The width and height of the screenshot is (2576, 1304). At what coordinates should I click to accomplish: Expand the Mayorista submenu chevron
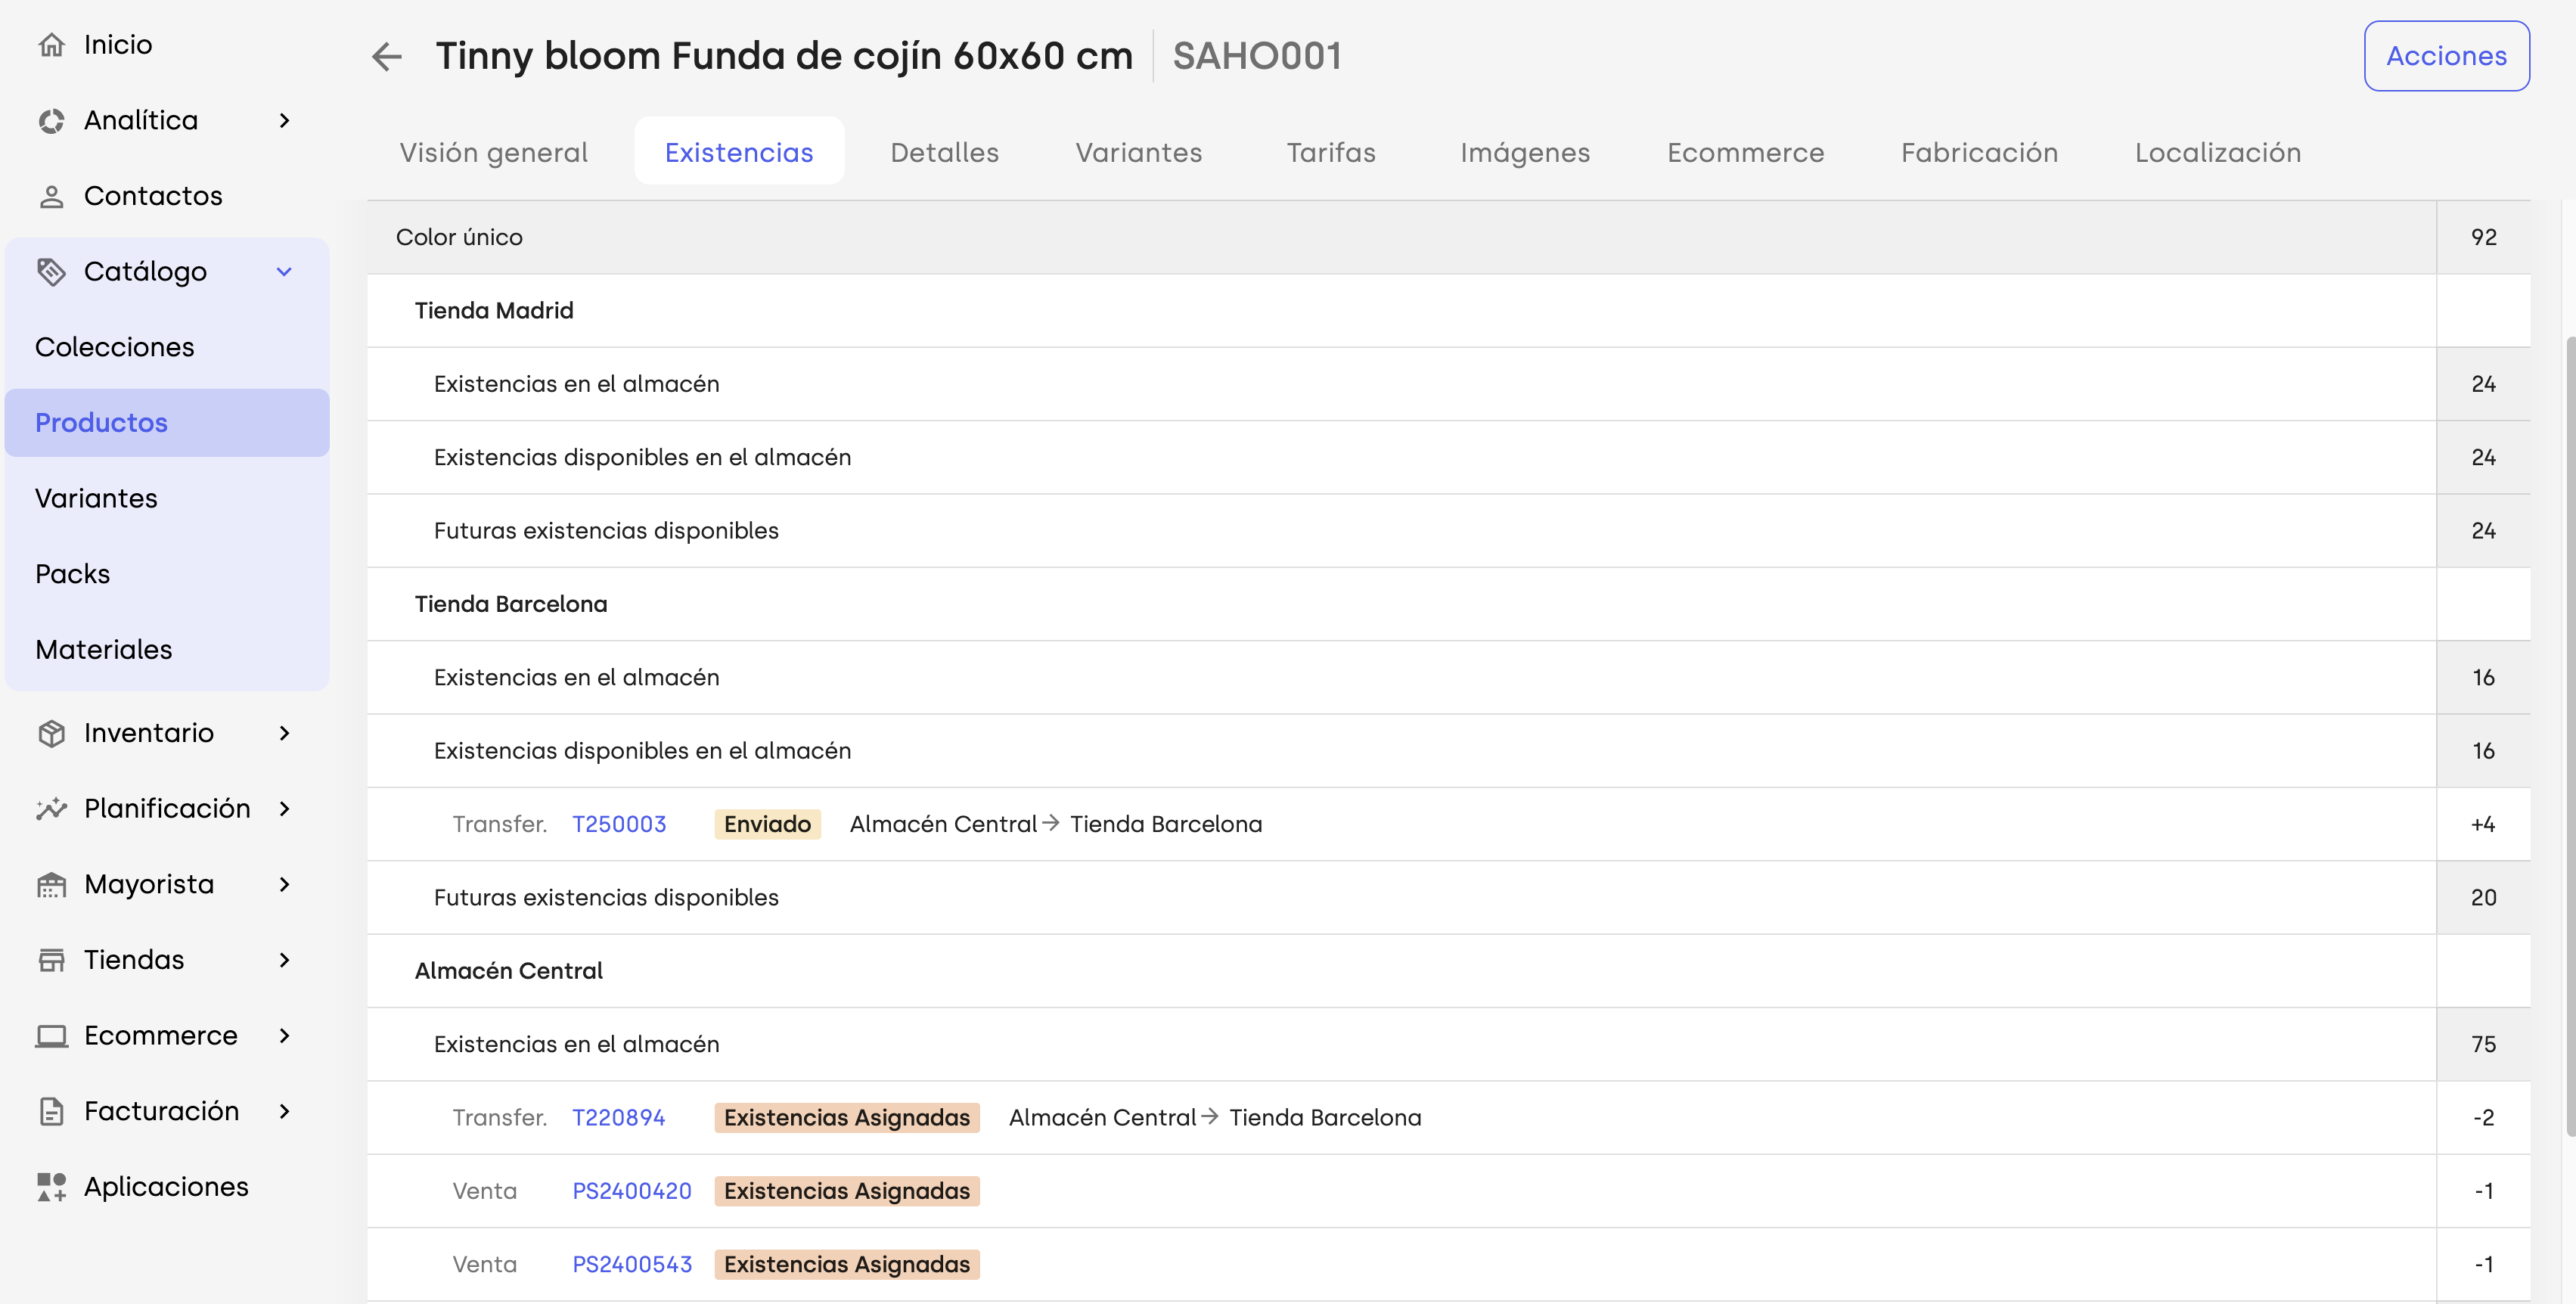285,885
